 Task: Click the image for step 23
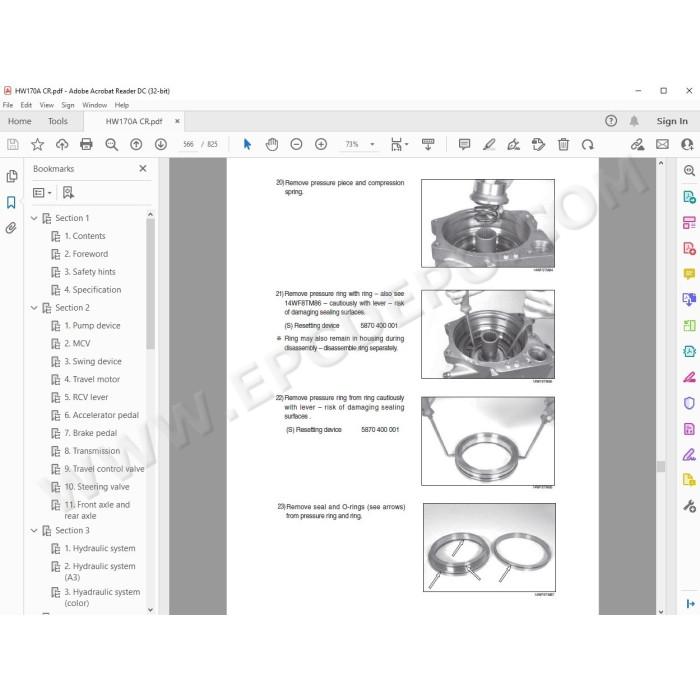[x=489, y=547]
